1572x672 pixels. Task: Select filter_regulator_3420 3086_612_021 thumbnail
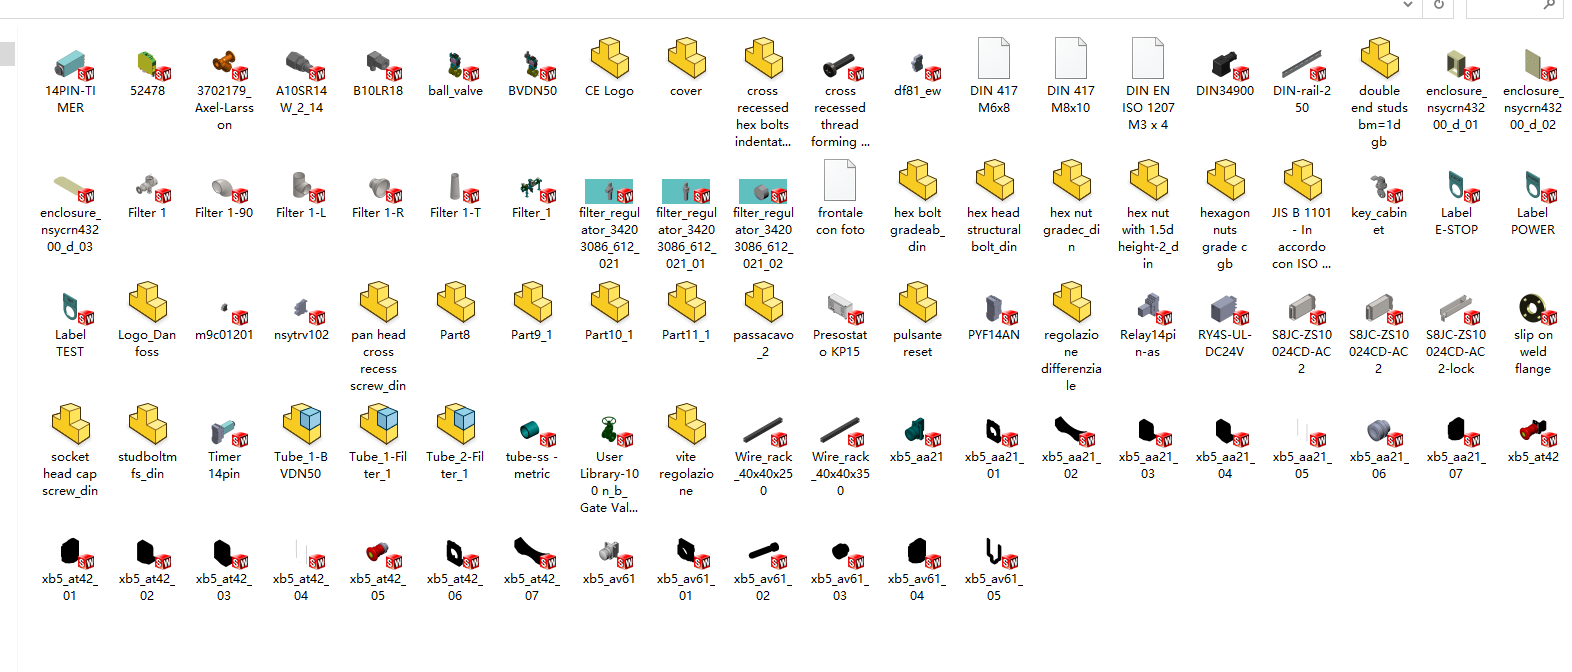(x=609, y=191)
